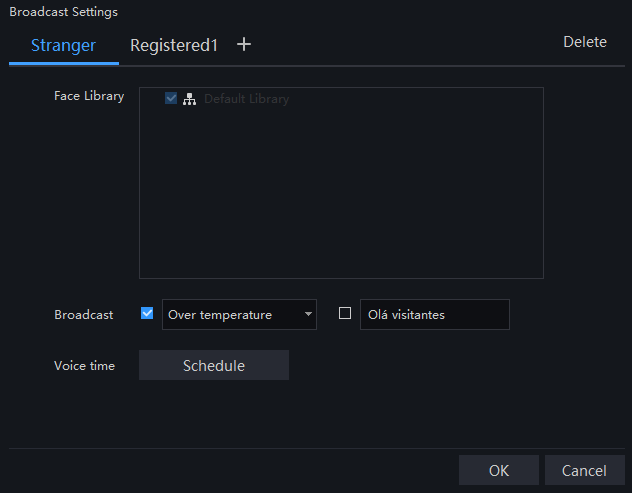Open the Over temperature dropdown
The height and width of the screenshot is (493, 632).
click(239, 314)
